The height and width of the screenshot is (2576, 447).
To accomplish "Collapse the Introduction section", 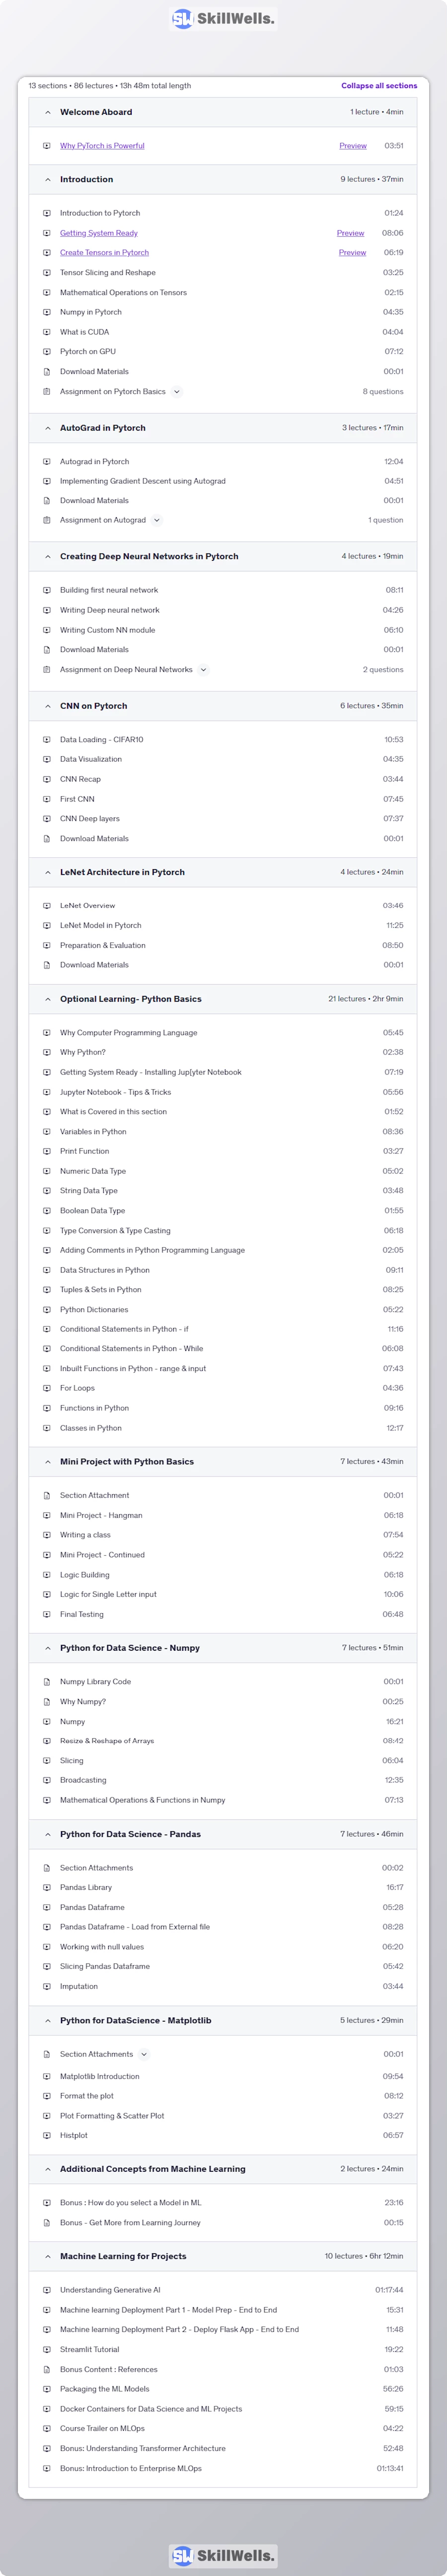I will pyautogui.click(x=47, y=180).
